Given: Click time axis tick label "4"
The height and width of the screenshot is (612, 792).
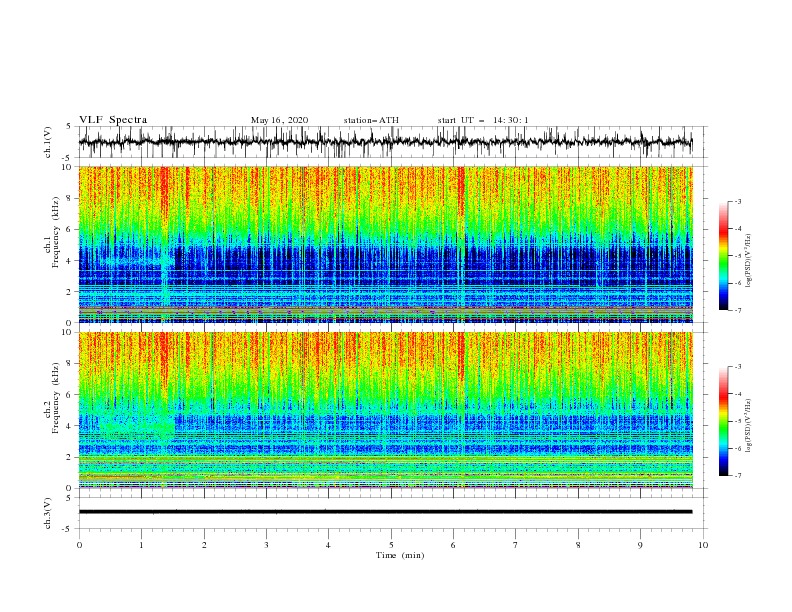Looking at the screenshot, I should [328, 545].
